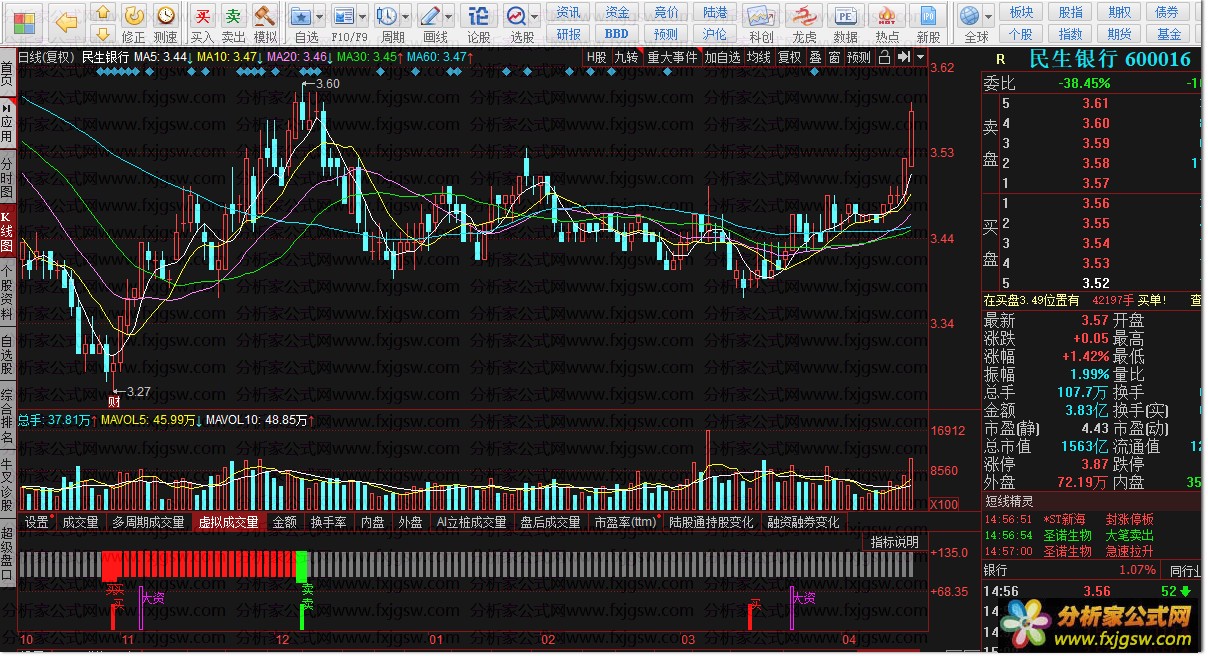
Task: Toggle the 九转 indicator
Action: click(627, 57)
